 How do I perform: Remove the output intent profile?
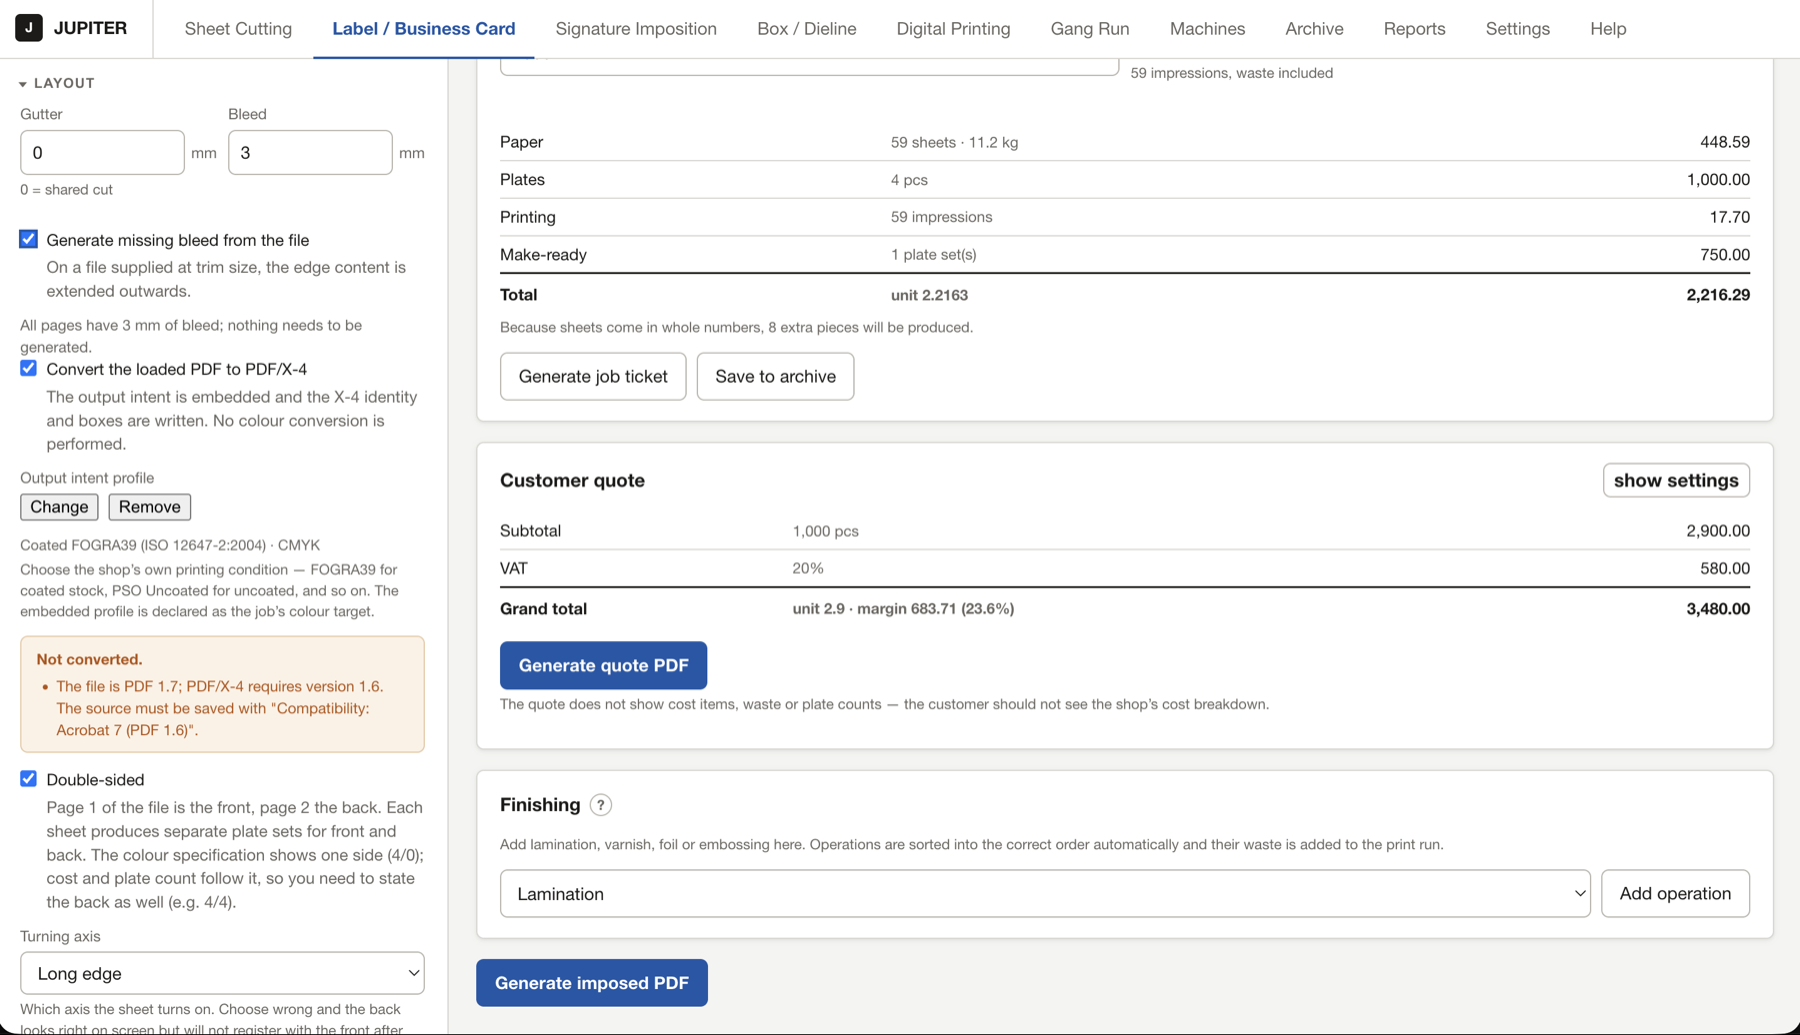tap(150, 507)
